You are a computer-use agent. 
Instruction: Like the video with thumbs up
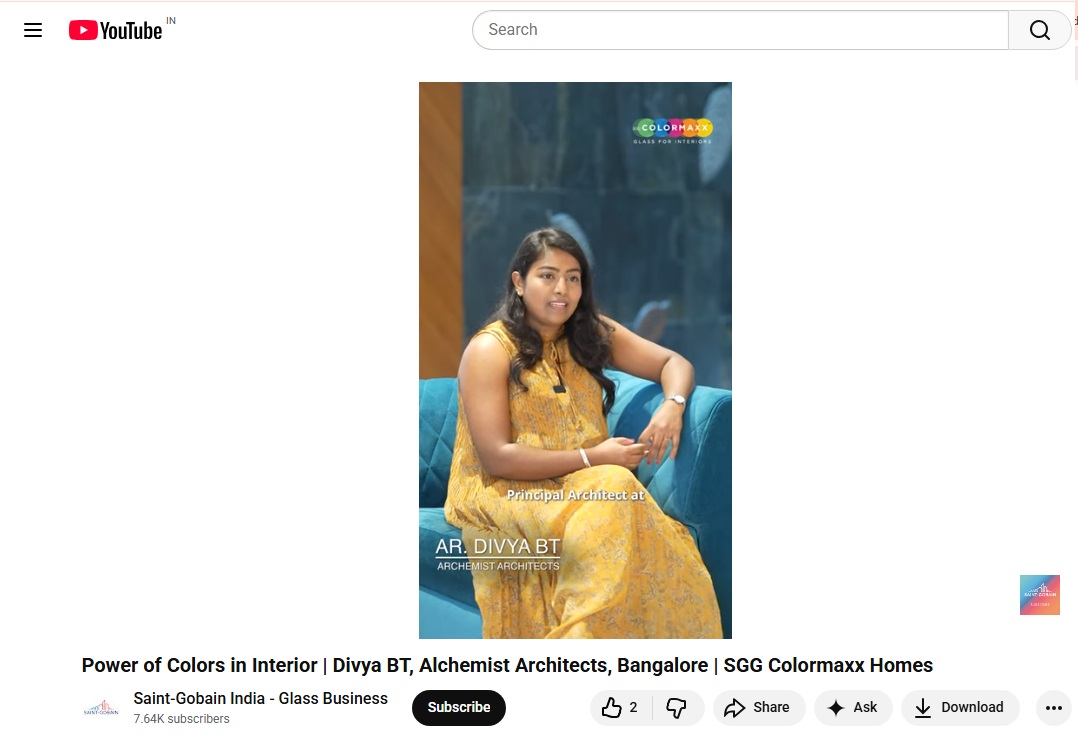(x=621, y=707)
